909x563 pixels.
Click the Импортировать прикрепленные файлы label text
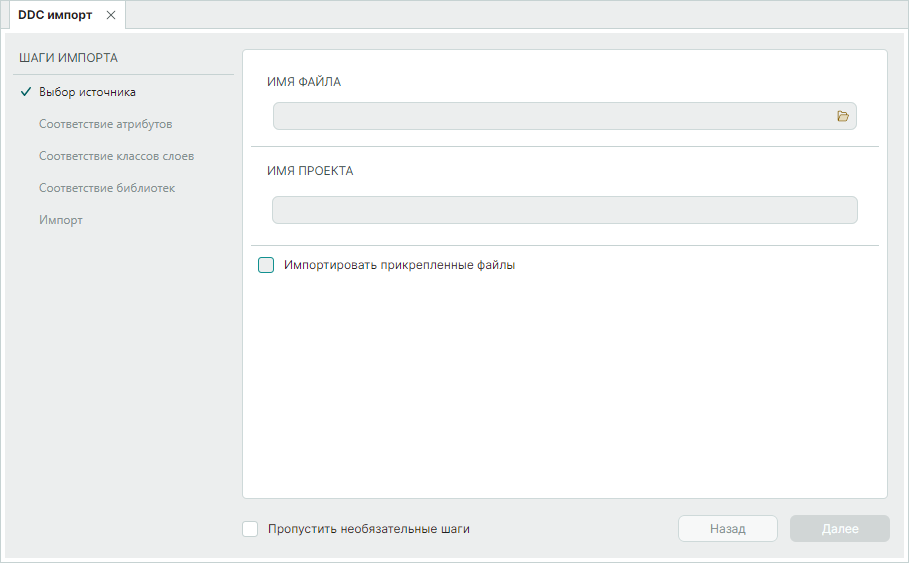click(x=399, y=266)
